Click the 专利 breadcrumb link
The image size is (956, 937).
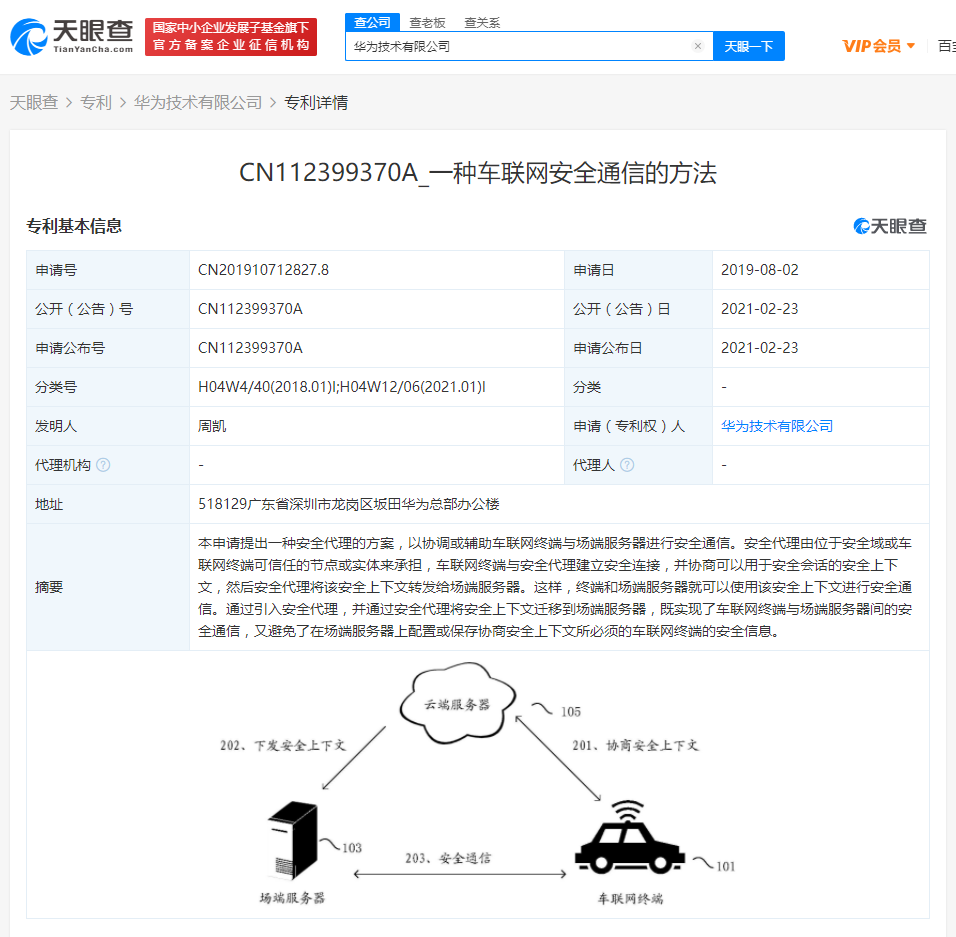(96, 101)
